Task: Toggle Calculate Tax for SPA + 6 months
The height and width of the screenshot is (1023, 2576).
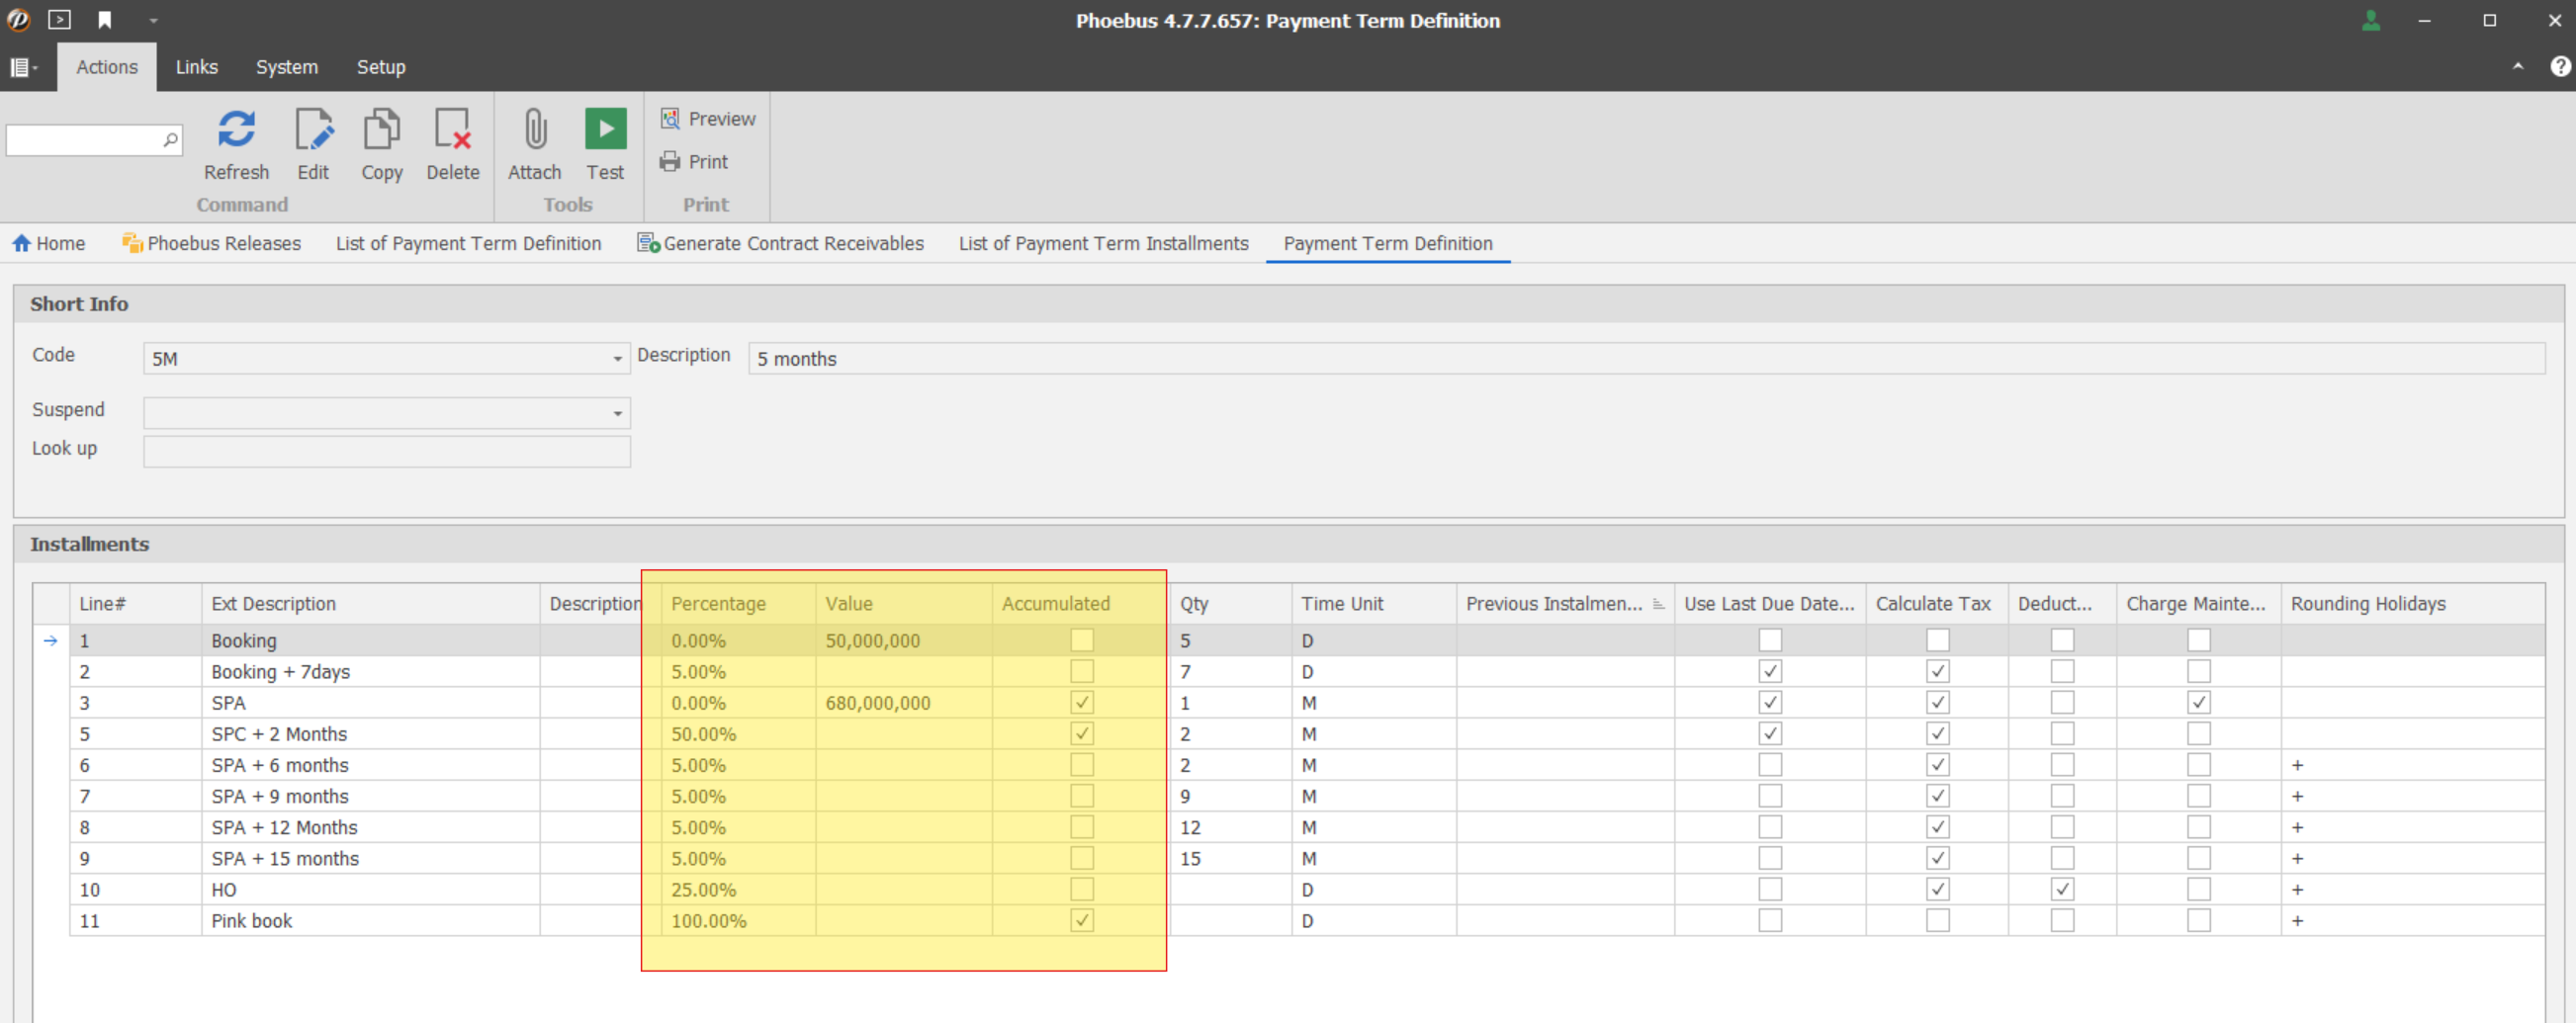Action: [x=1937, y=764]
